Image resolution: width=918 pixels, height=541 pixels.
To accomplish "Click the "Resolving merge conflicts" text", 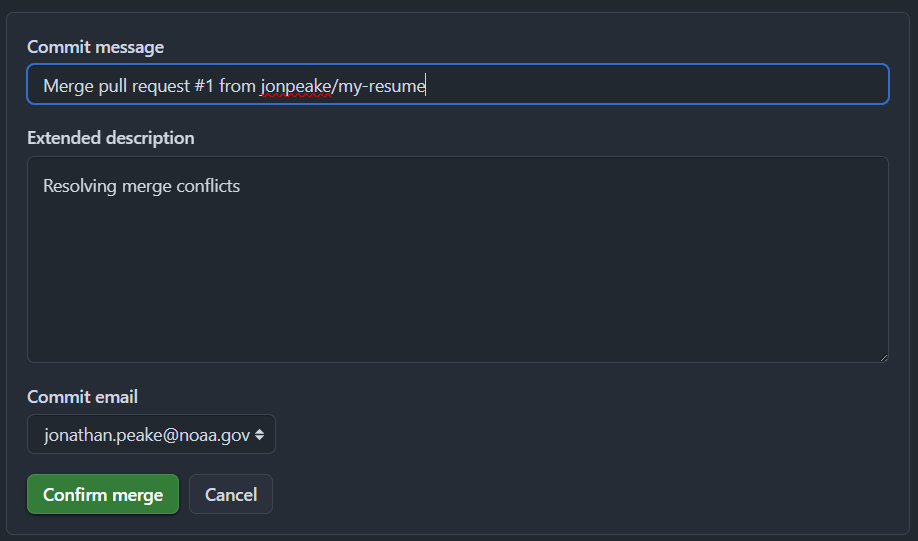I will tap(142, 186).
